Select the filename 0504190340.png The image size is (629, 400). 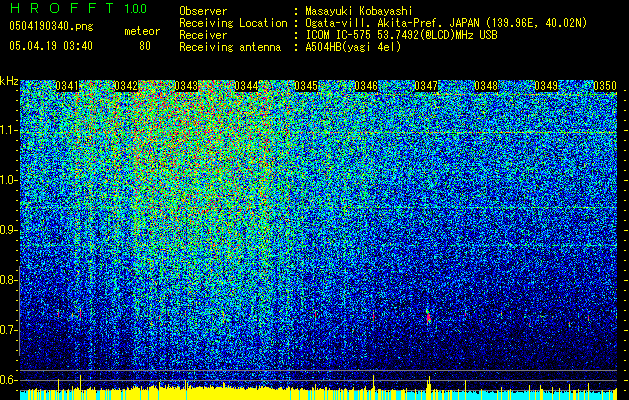[x=51, y=26]
